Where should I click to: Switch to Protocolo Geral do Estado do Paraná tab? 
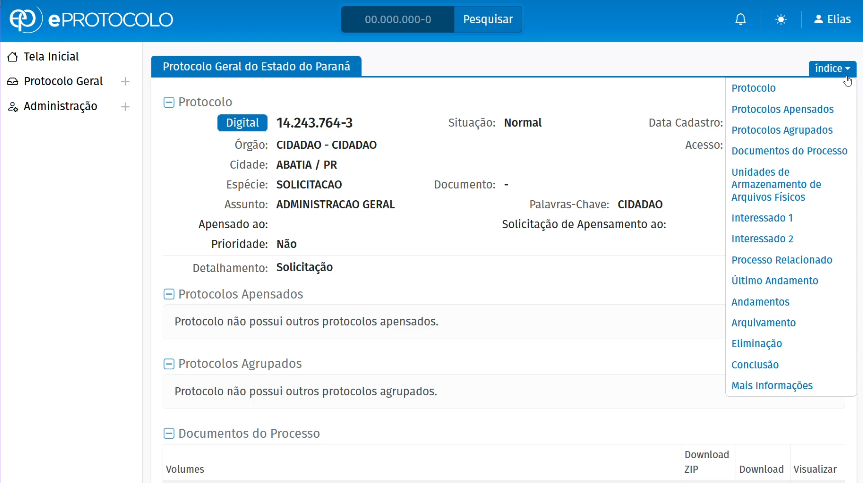pos(256,66)
